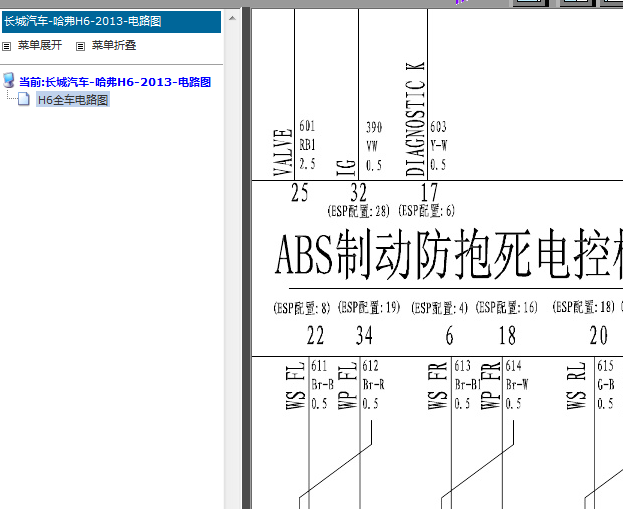Click wire label 390 VW 0.5
This screenshot has width=623, height=509.
click(374, 146)
